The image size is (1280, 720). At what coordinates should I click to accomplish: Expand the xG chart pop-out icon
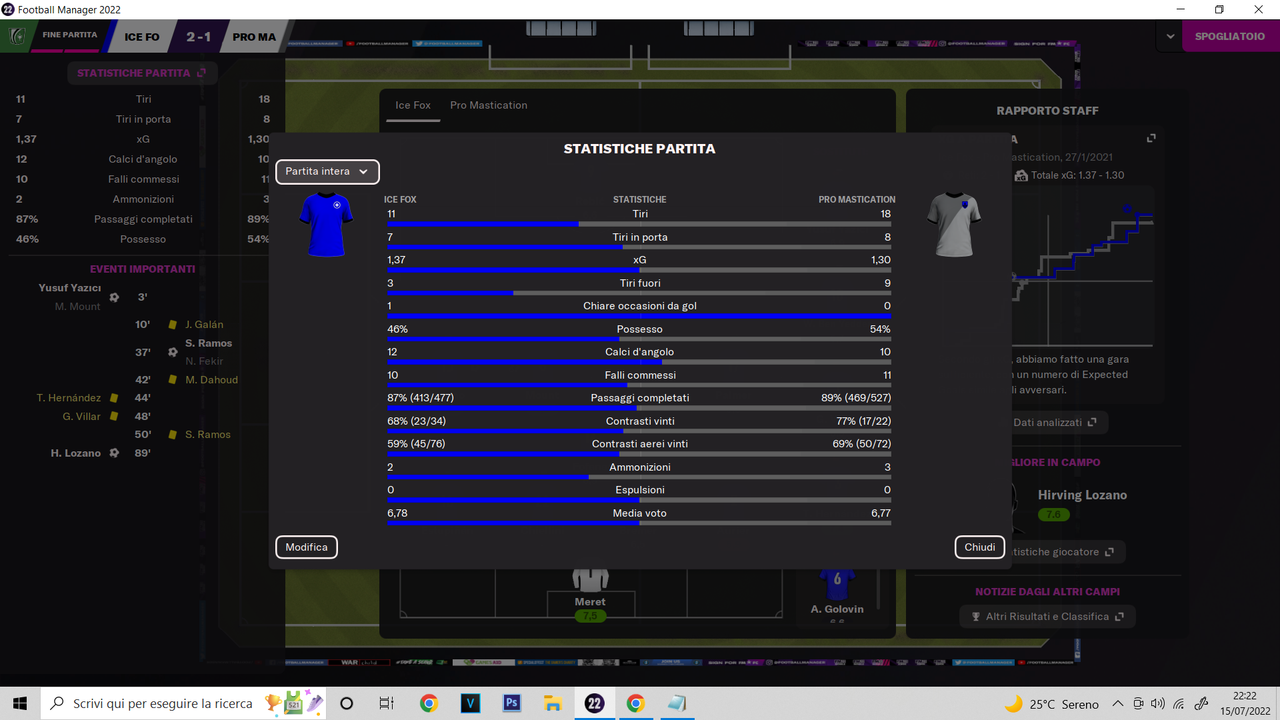pyautogui.click(x=1151, y=138)
